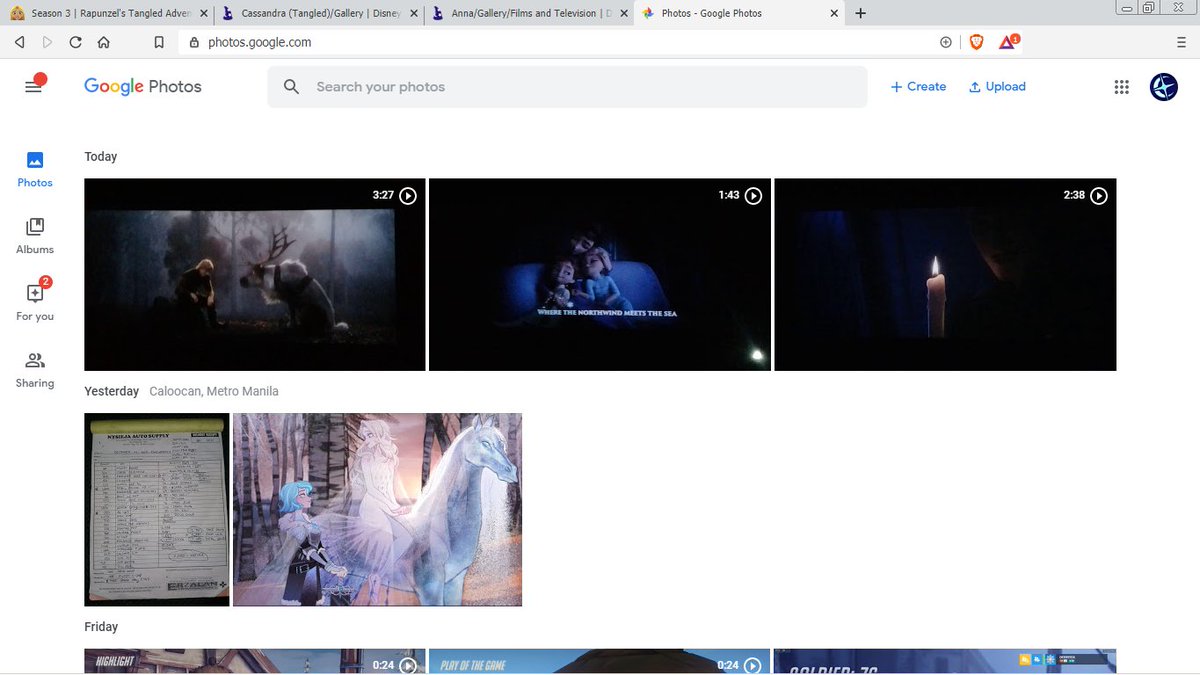Open the Highlight 0:24 video from Friday
The image size is (1200, 675).
coord(255,661)
